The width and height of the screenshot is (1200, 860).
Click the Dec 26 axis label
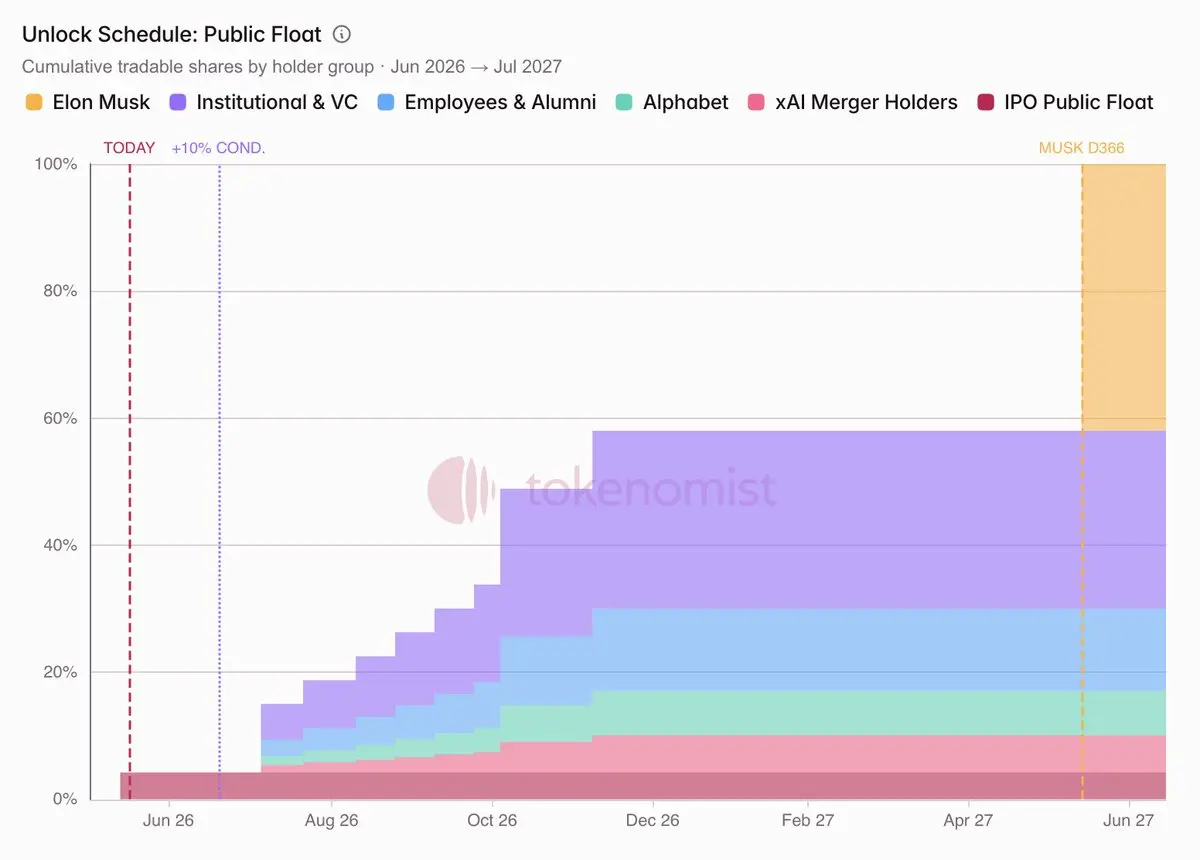[653, 820]
